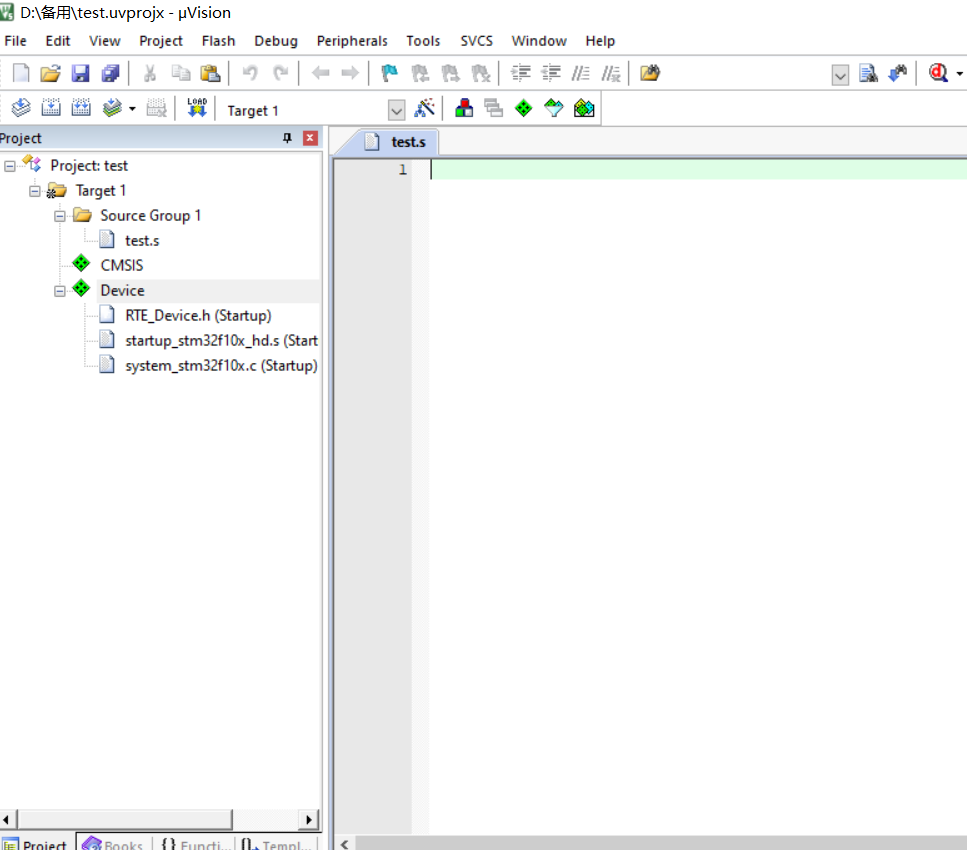The width and height of the screenshot is (967, 850).
Task: Switch to the Books panel tab
Action: coord(113,843)
